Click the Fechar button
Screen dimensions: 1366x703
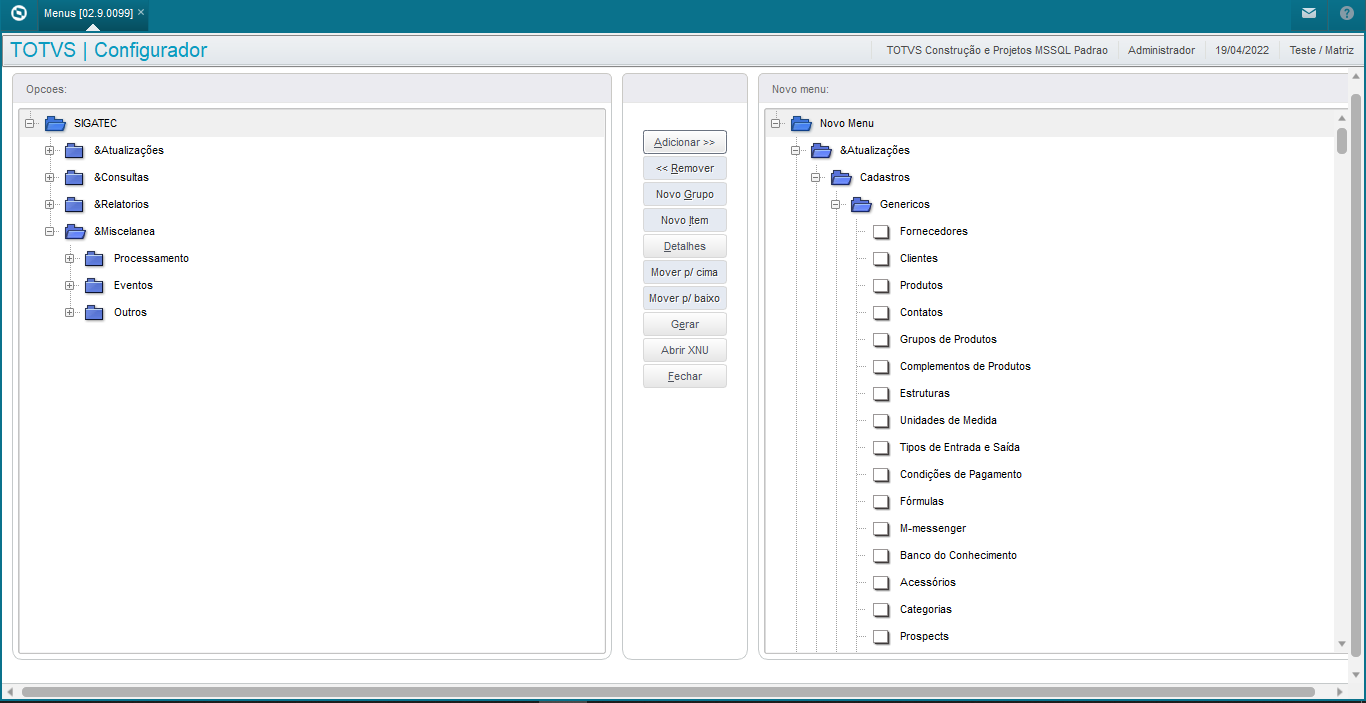tap(685, 376)
